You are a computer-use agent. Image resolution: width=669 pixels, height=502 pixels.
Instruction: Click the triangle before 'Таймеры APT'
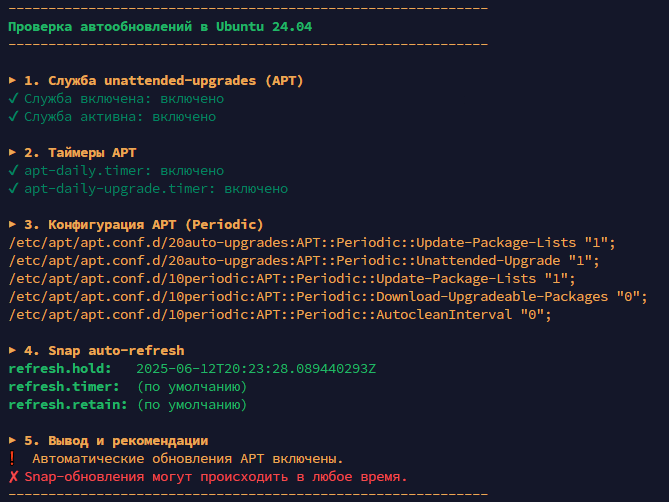(x=12, y=152)
